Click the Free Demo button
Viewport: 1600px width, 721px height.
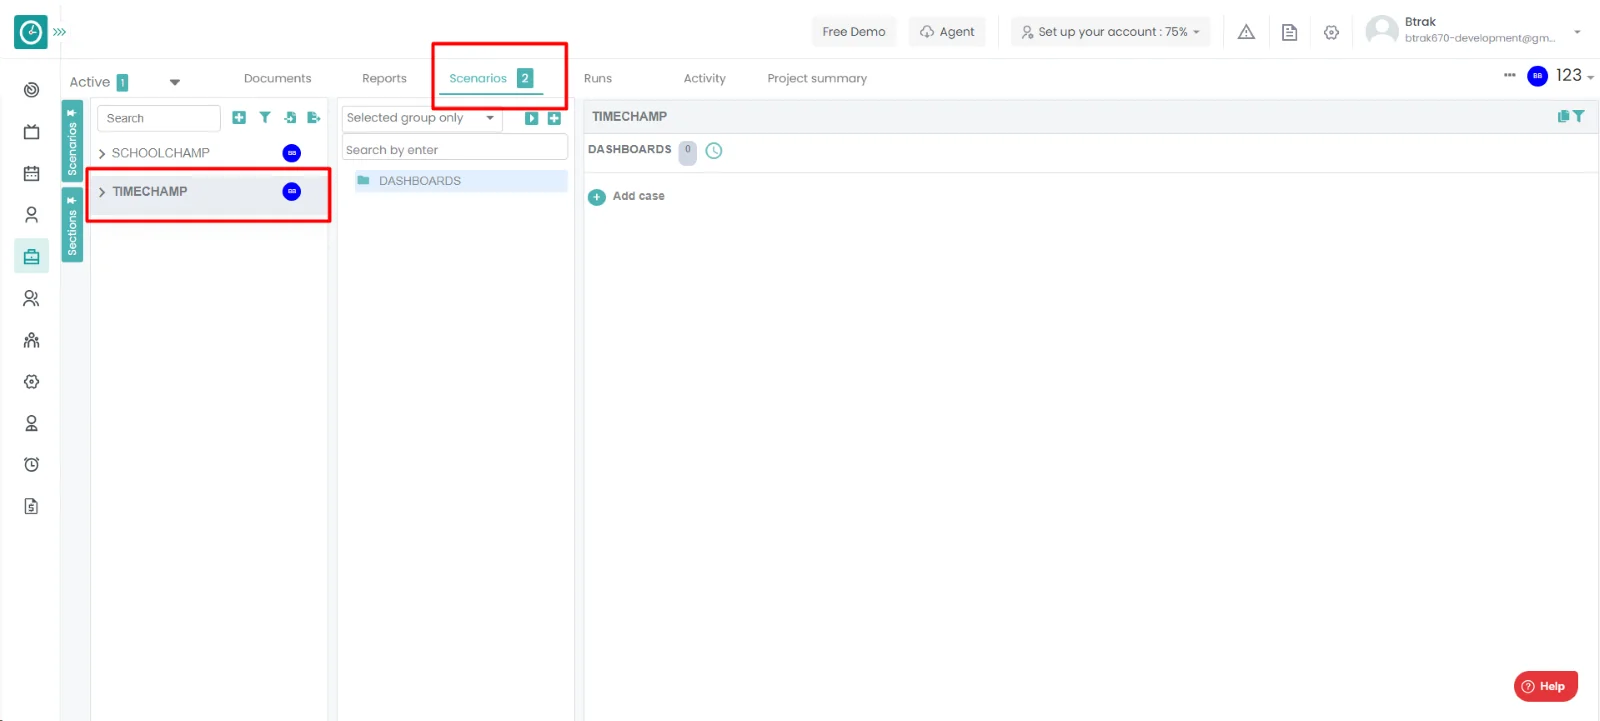(853, 32)
